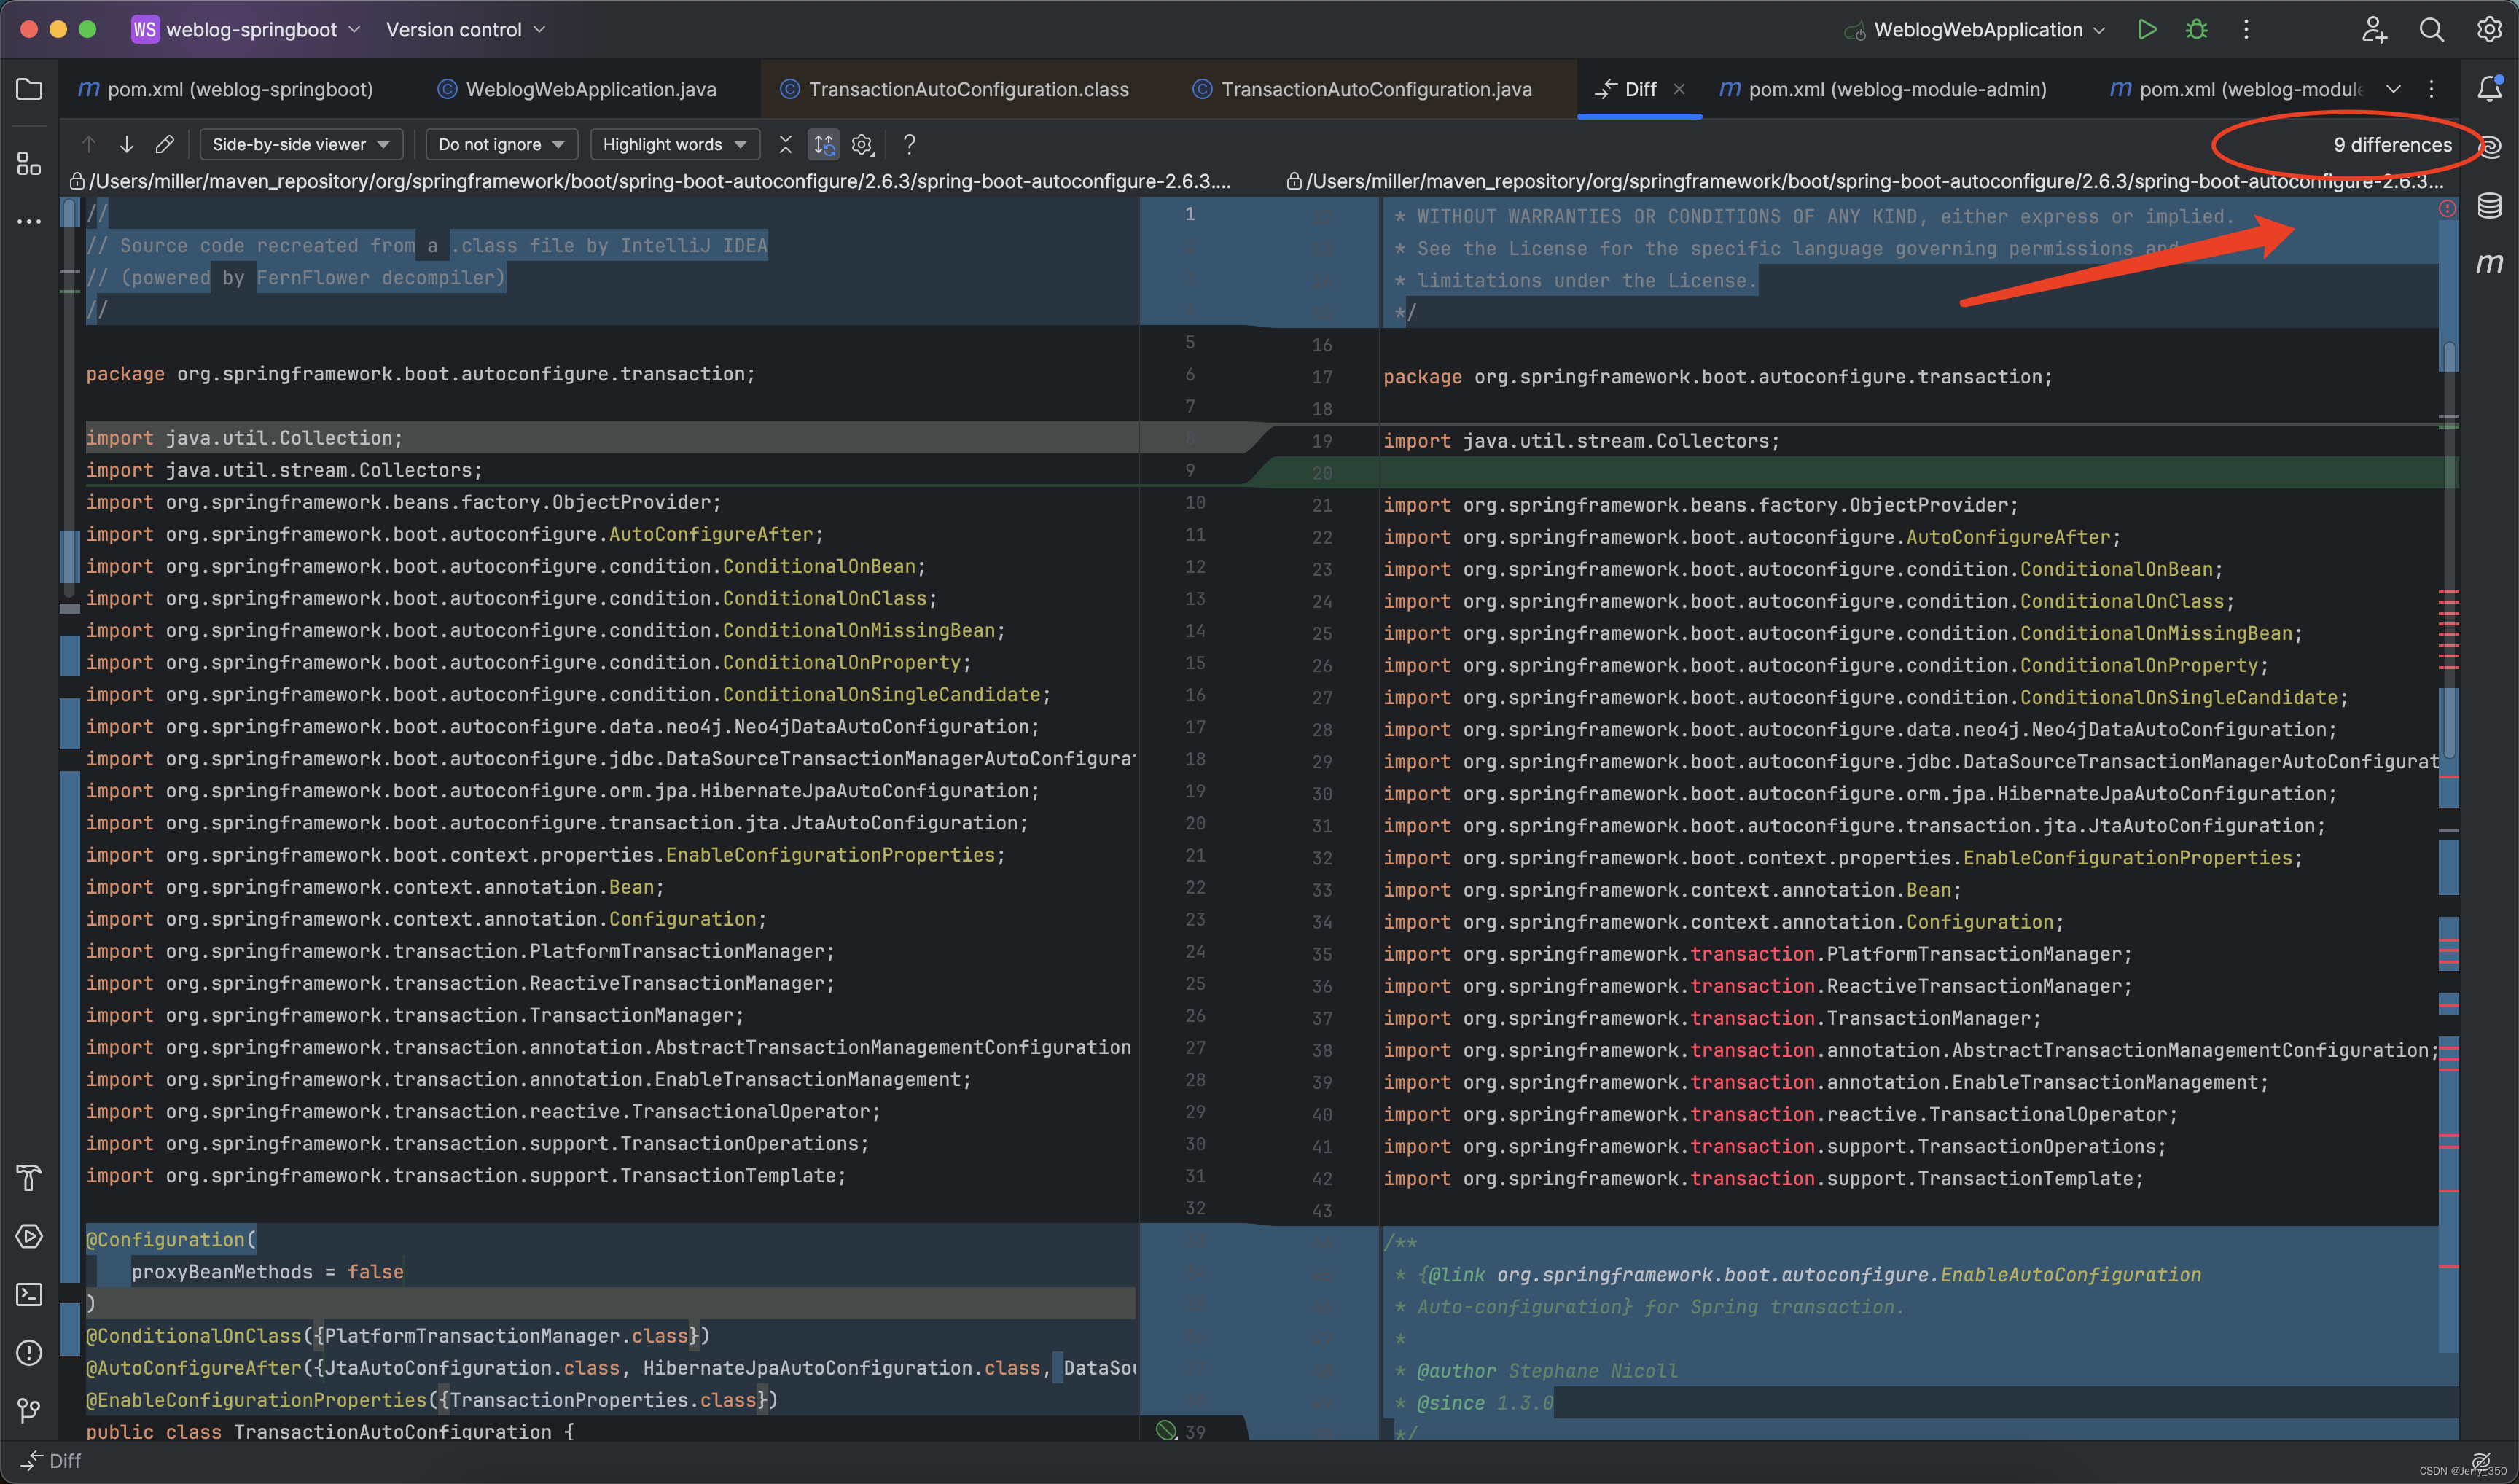Switch to pom.xml (weblog-springboot) tab
The width and height of the screenshot is (2519, 1484).
[x=226, y=89]
